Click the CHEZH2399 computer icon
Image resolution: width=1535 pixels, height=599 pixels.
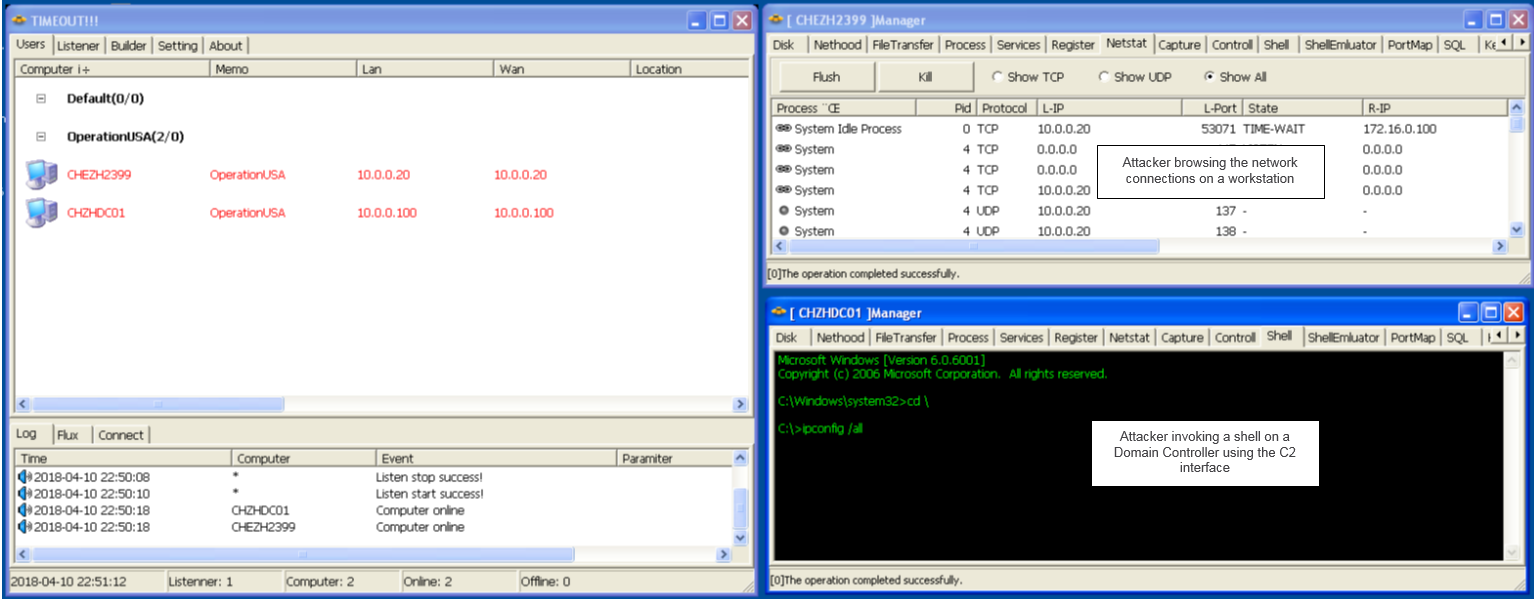(41, 175)
